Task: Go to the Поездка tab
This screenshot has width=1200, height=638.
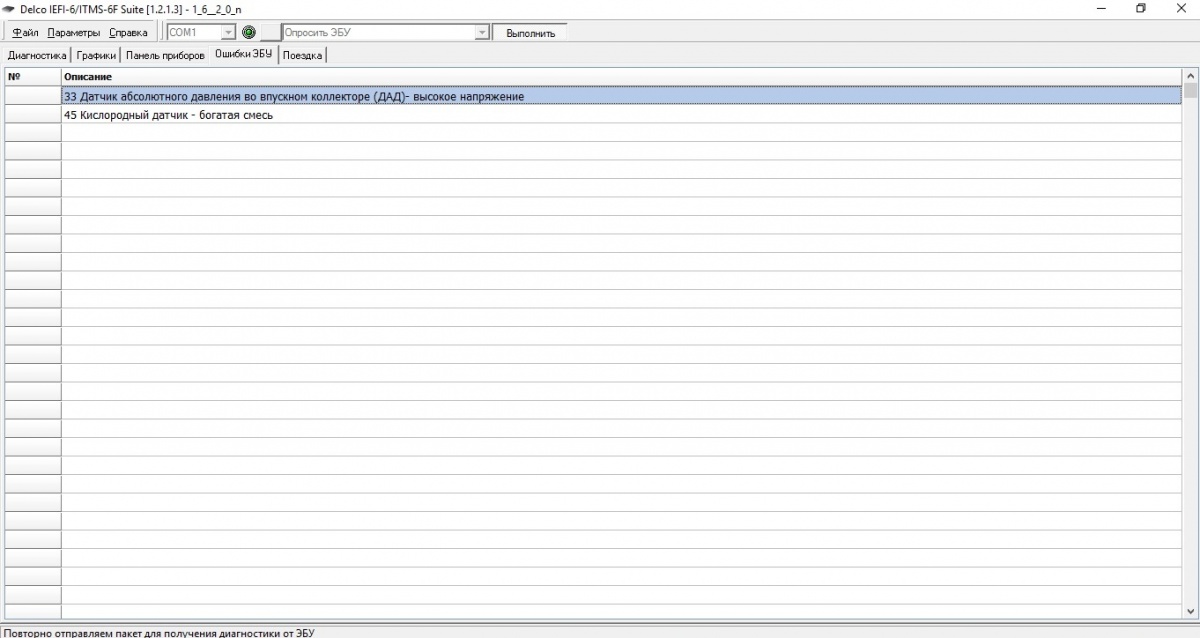Action: (x=303, y=55)
